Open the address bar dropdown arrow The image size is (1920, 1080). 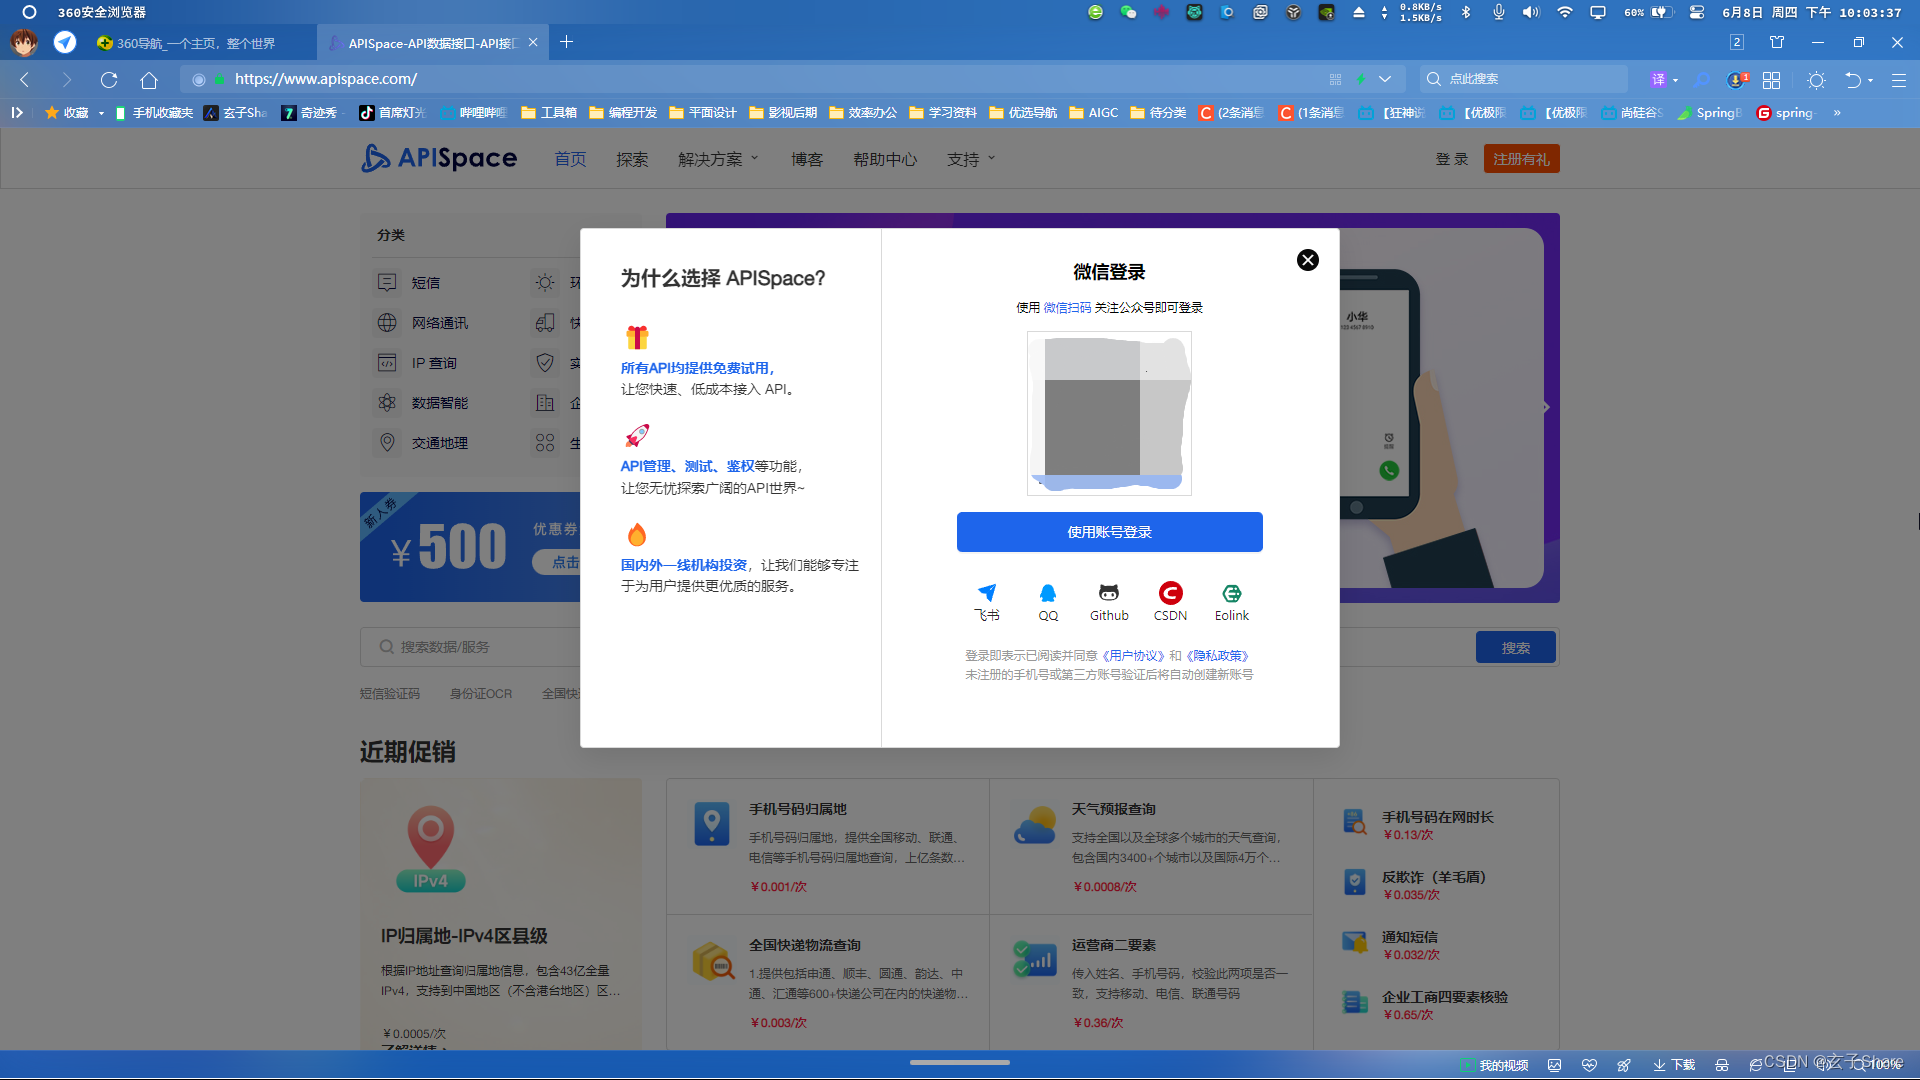(x=1385, y=78)
